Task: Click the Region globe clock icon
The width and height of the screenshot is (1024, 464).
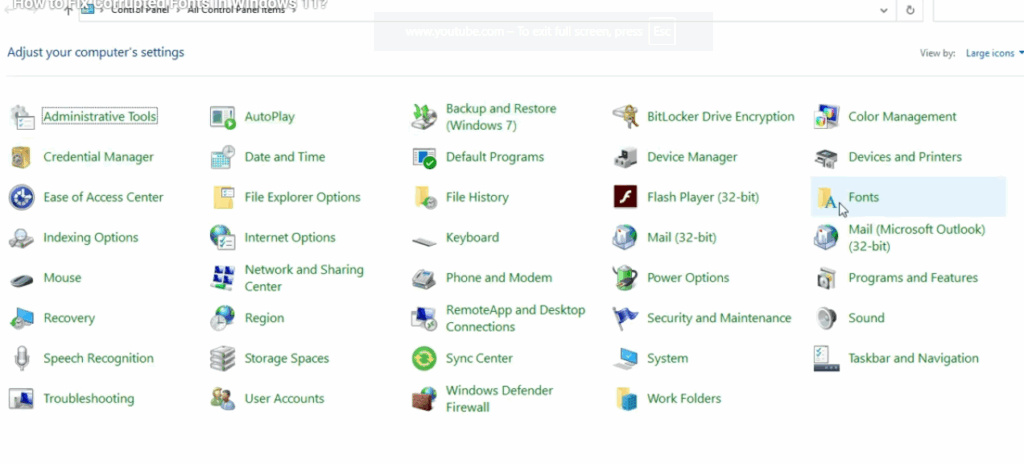Action: pyautogui.click(x=223, y=318)
